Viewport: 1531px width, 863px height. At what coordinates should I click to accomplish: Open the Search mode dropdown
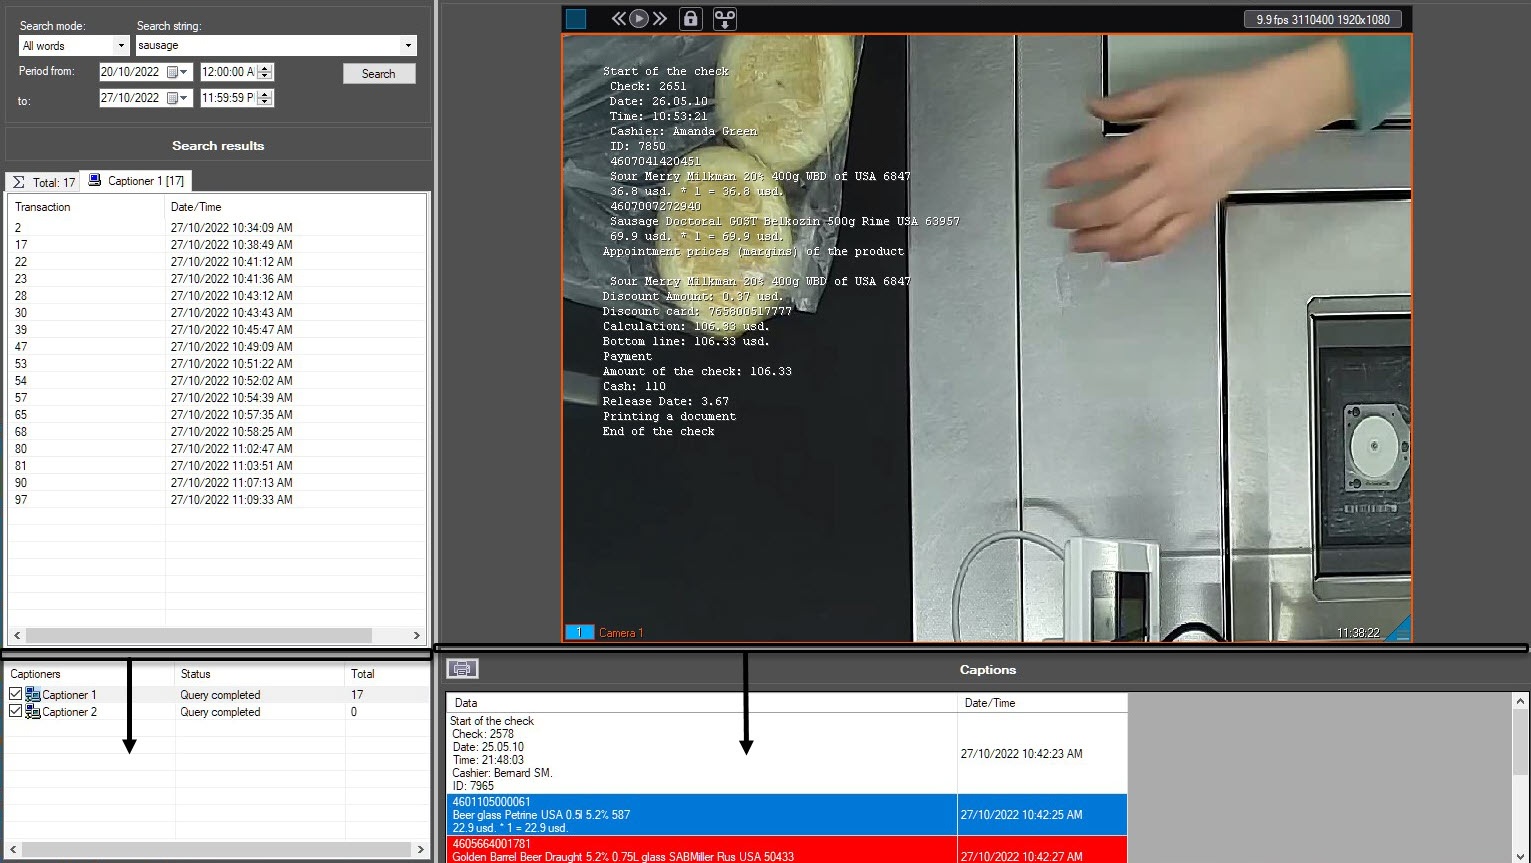point(121,46)
